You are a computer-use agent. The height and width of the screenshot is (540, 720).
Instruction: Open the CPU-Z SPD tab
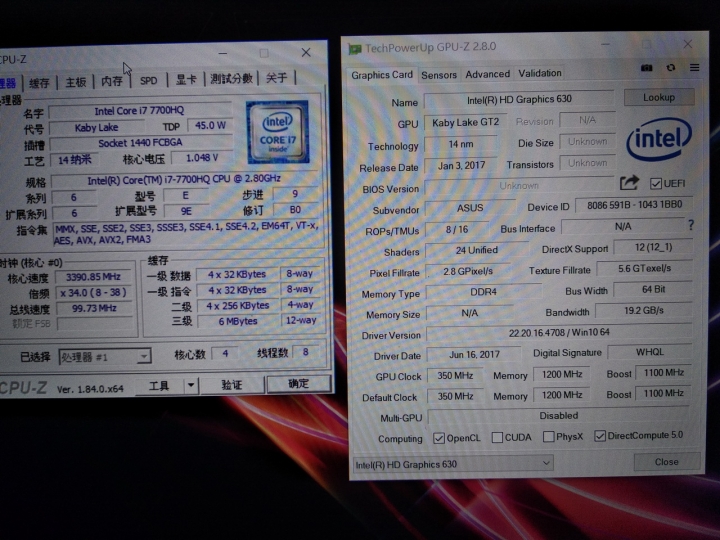tap(148, 81)
